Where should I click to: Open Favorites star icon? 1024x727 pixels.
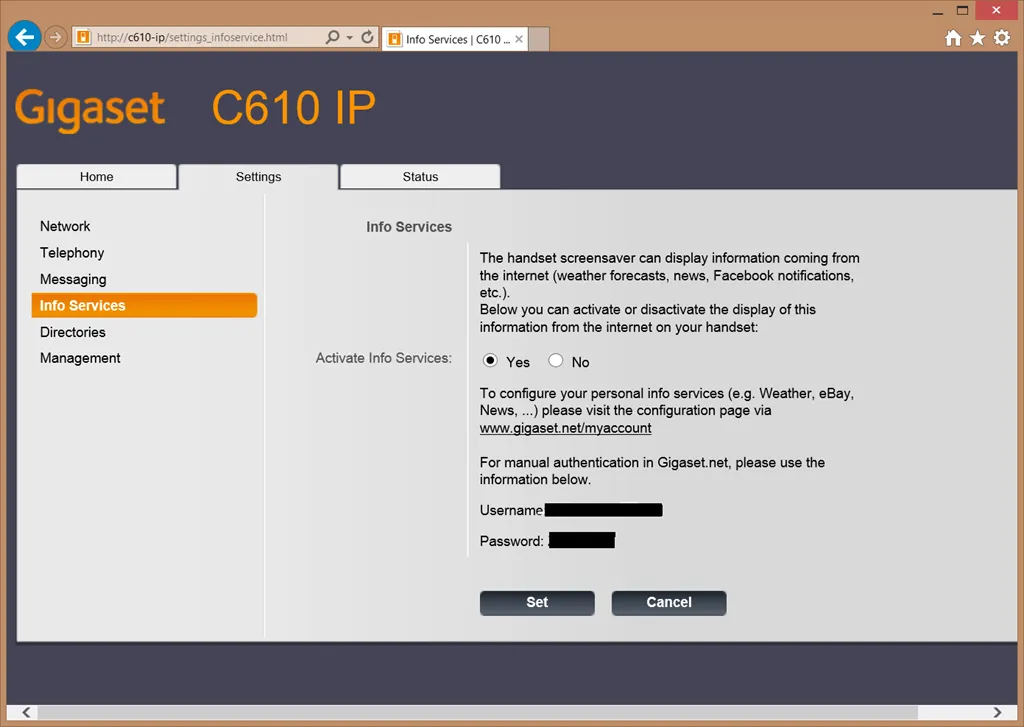(977, 38)
